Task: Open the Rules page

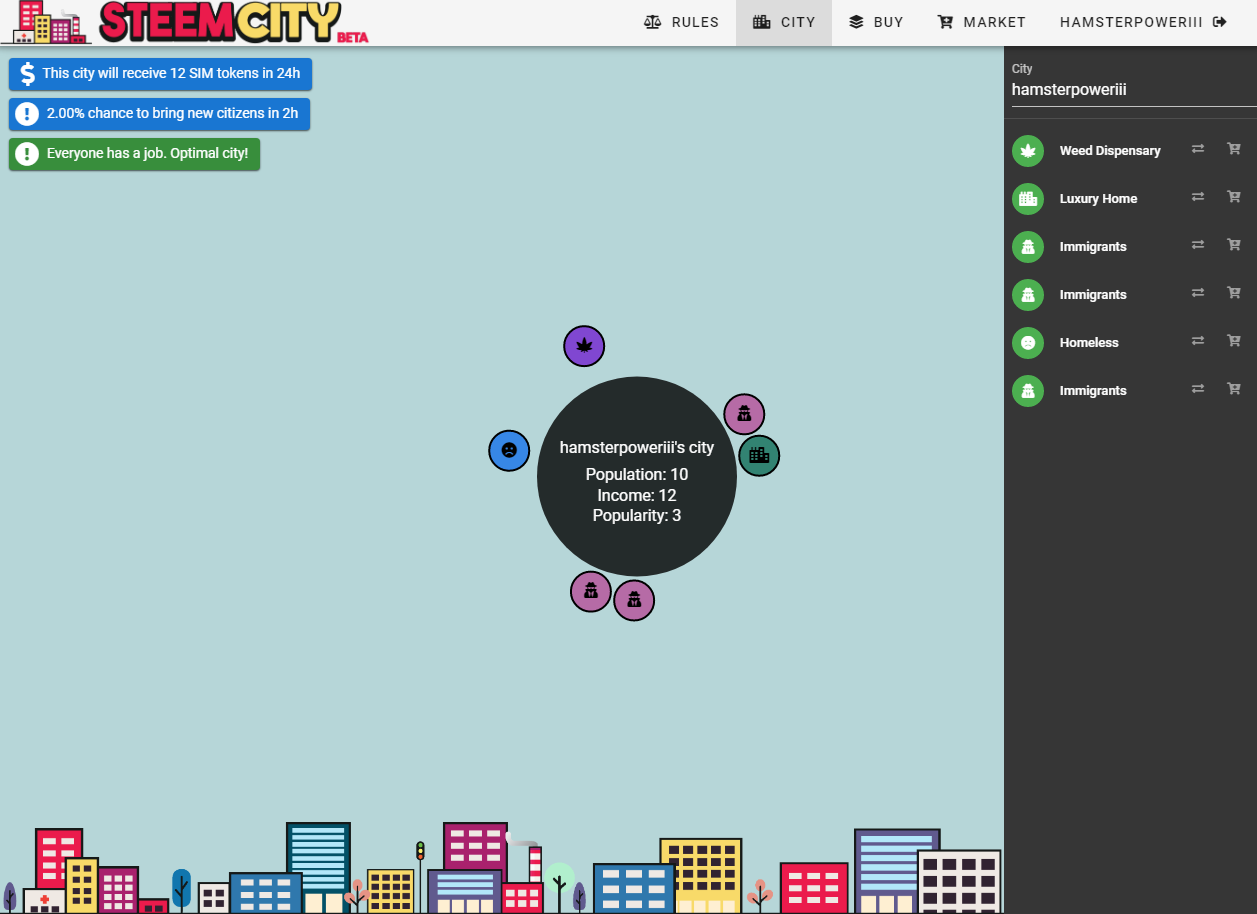Action: click(682, 22)
